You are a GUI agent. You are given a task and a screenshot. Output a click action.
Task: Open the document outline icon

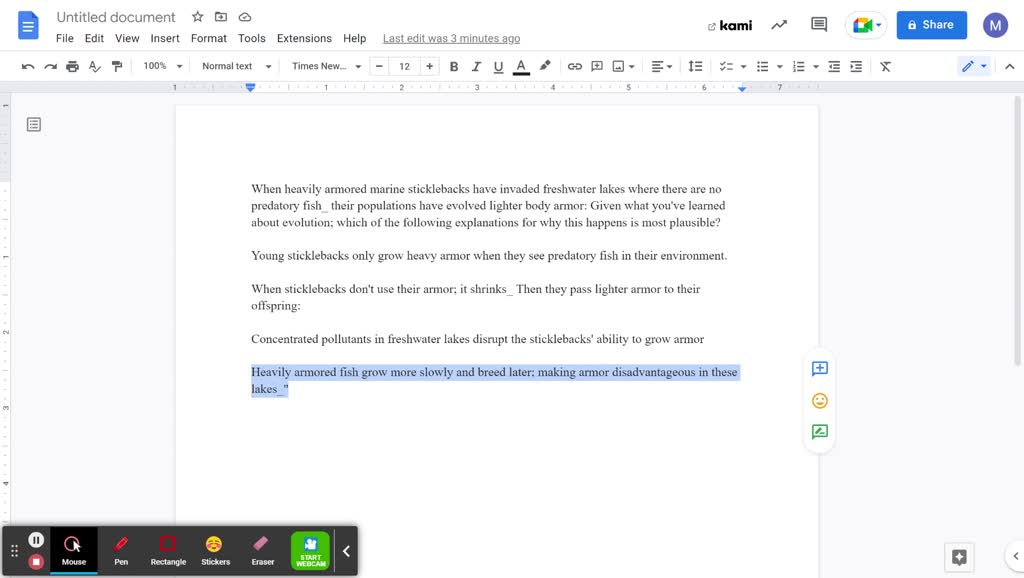coord(34,125)
